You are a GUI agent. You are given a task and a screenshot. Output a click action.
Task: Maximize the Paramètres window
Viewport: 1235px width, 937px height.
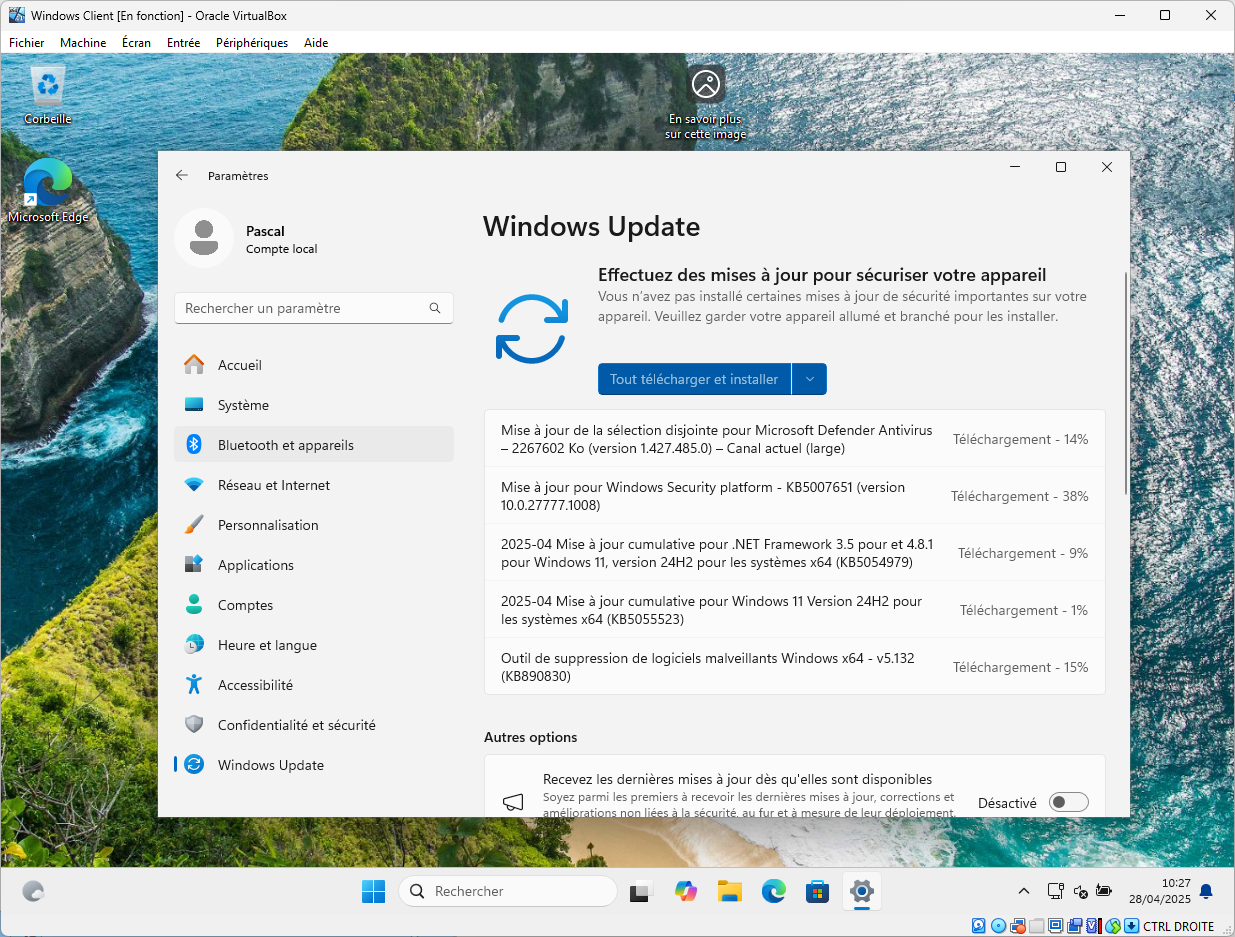click(x=1061, y=167)
